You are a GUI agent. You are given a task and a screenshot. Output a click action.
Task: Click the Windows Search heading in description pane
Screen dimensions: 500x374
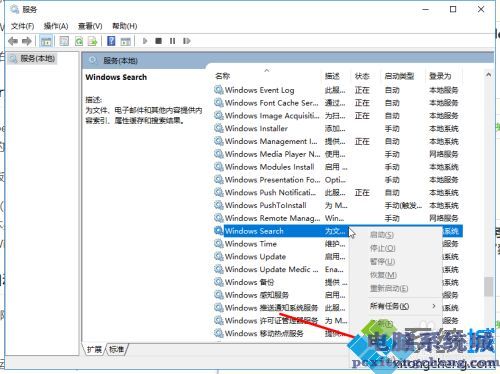point(116,77)
